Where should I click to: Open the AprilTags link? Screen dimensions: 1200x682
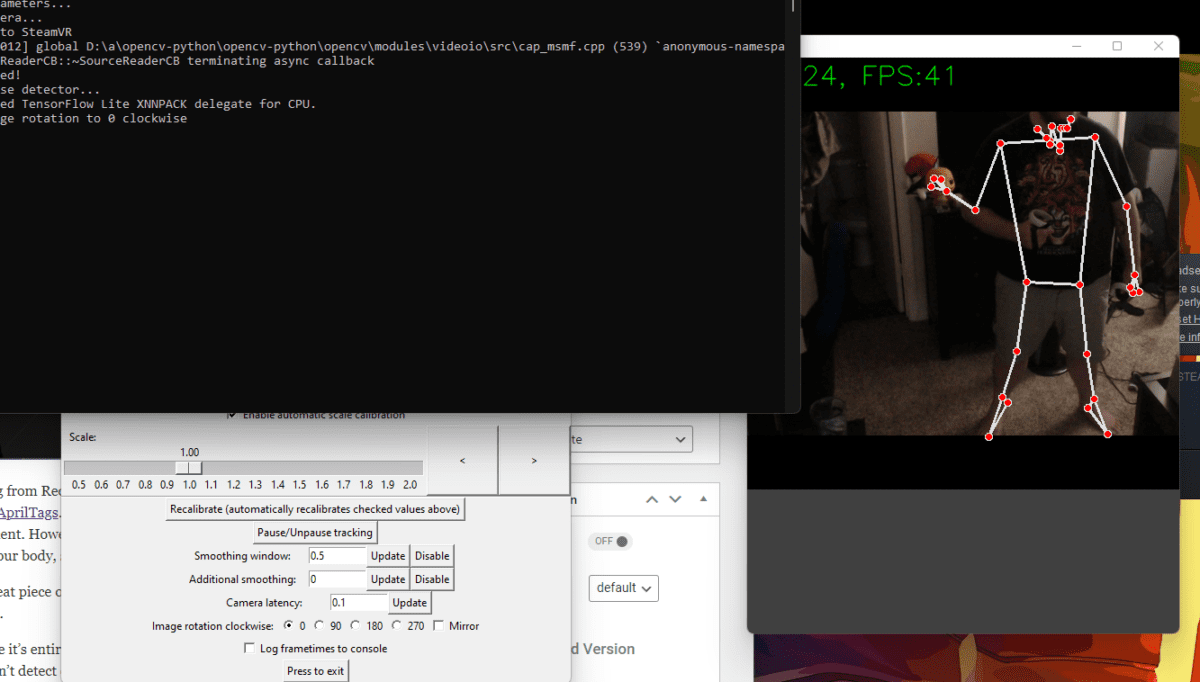tap(30, 512)
